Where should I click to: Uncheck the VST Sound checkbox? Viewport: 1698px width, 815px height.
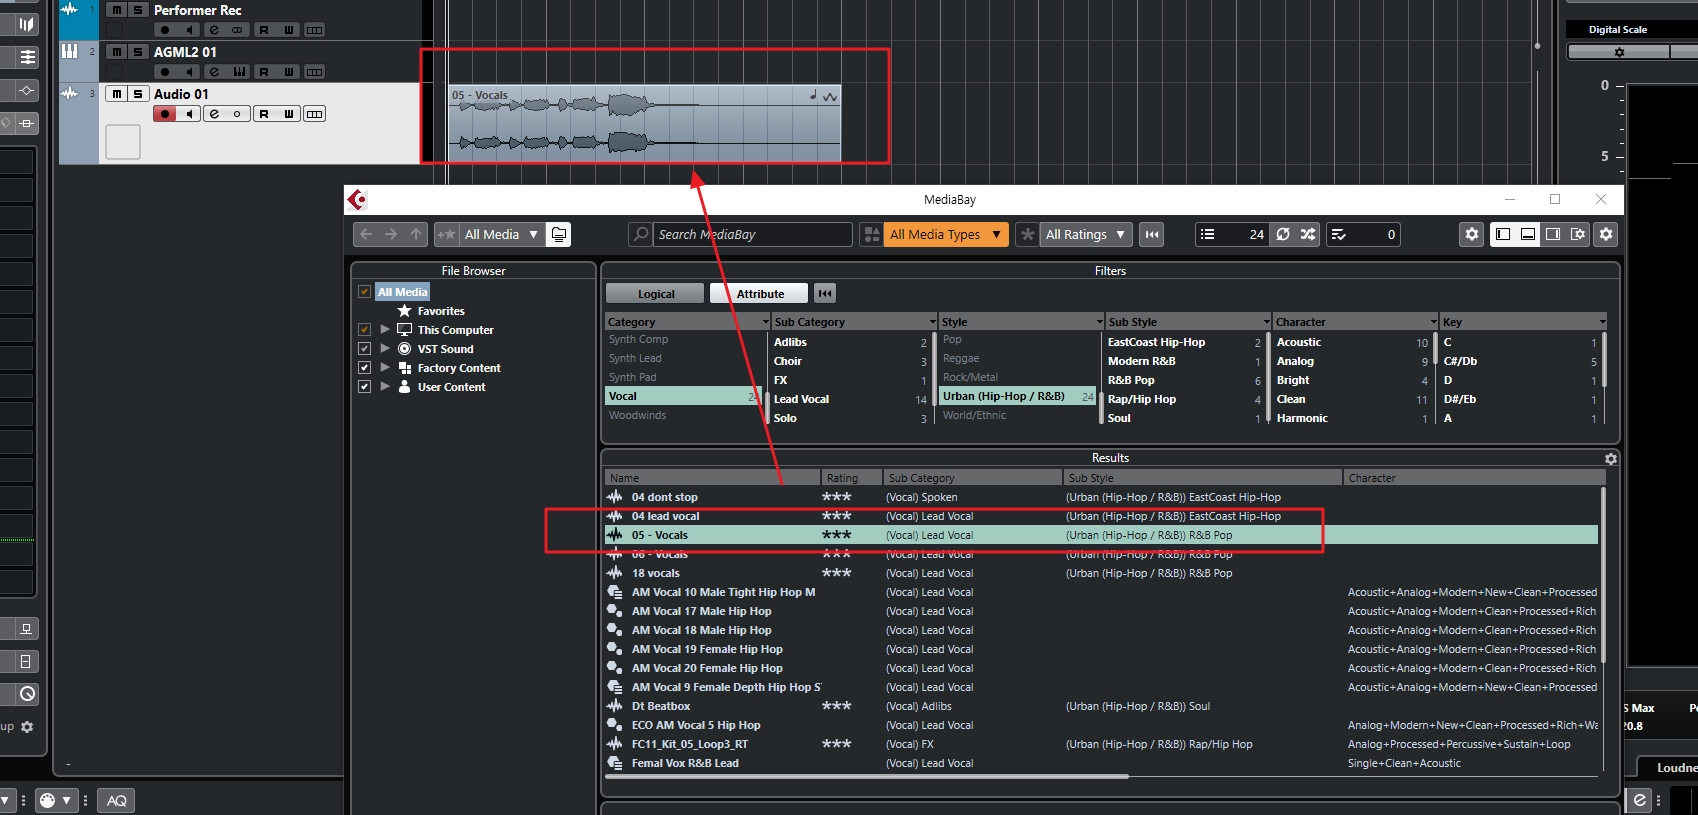[365, 349]
